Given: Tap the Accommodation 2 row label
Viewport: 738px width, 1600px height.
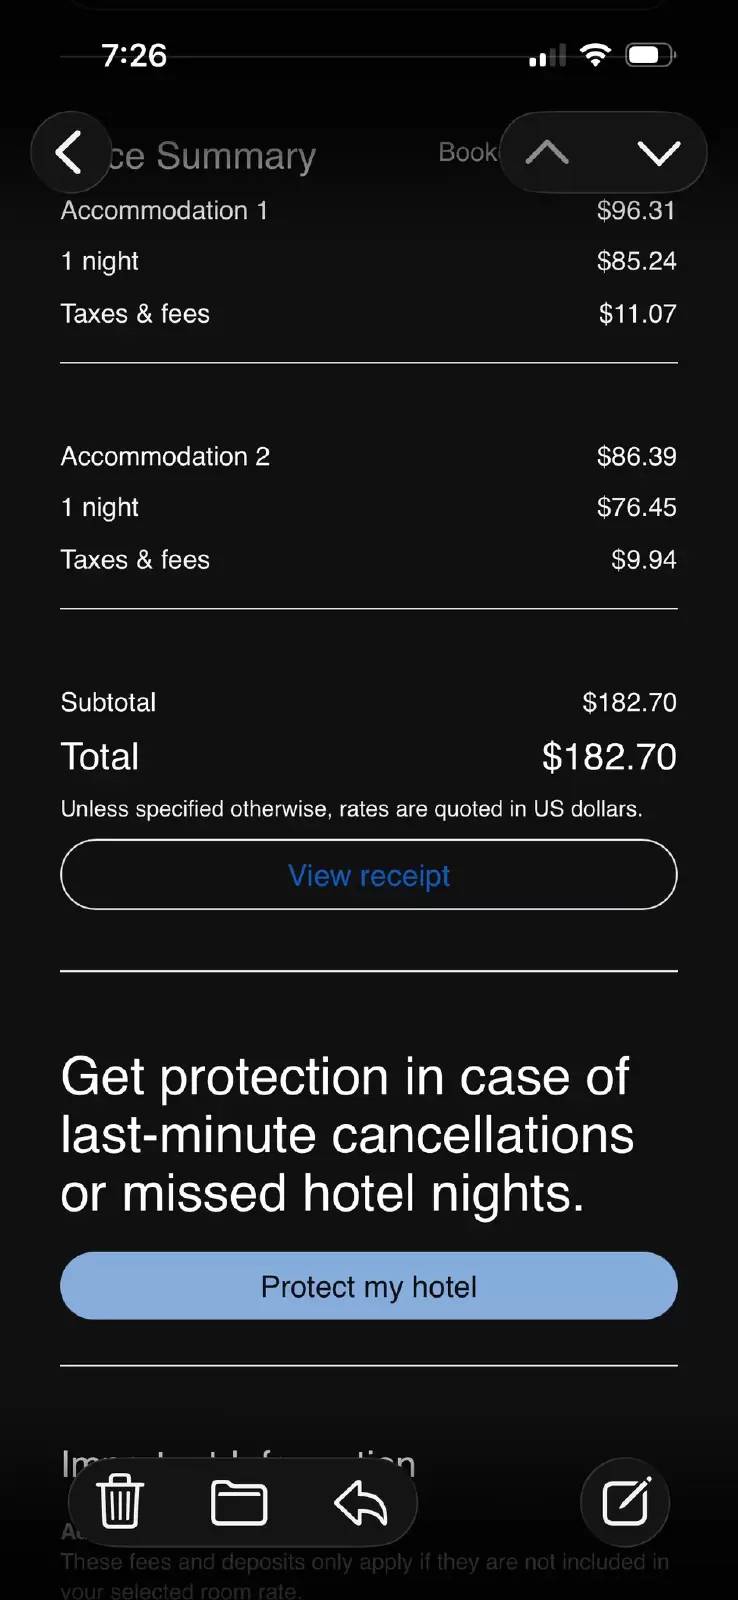Looking at the screenshot, I should pos(165,457).
